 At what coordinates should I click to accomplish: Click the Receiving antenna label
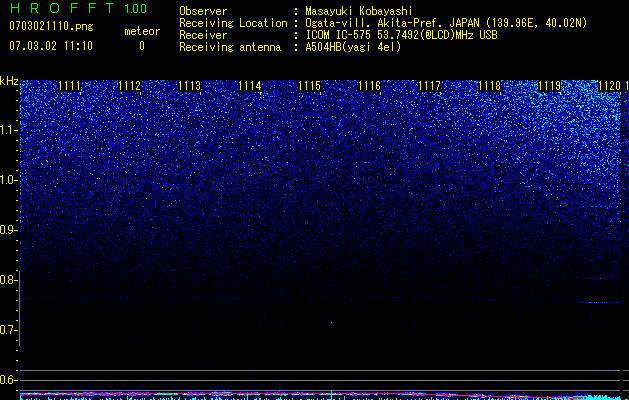(230, 47)
